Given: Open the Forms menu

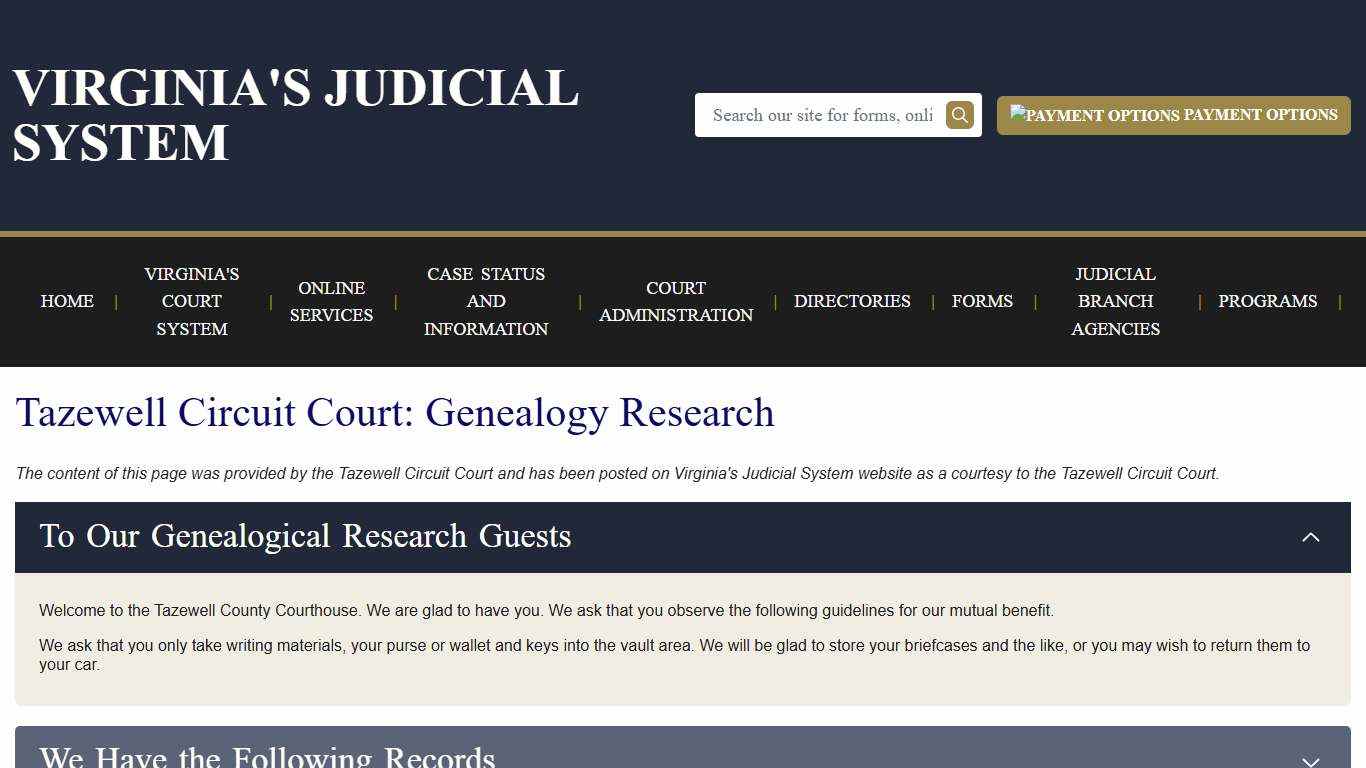Looking at the screenshot, I should click(982, 301).
